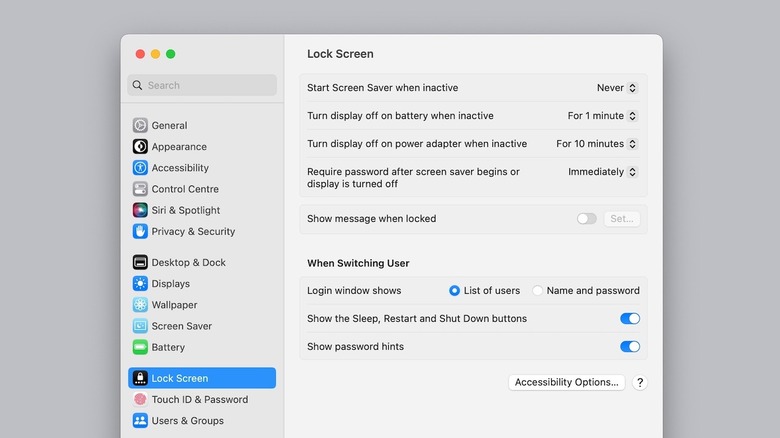Open Users & Groups sidebar item
This screenshot has height=438, width=780.
187,421
